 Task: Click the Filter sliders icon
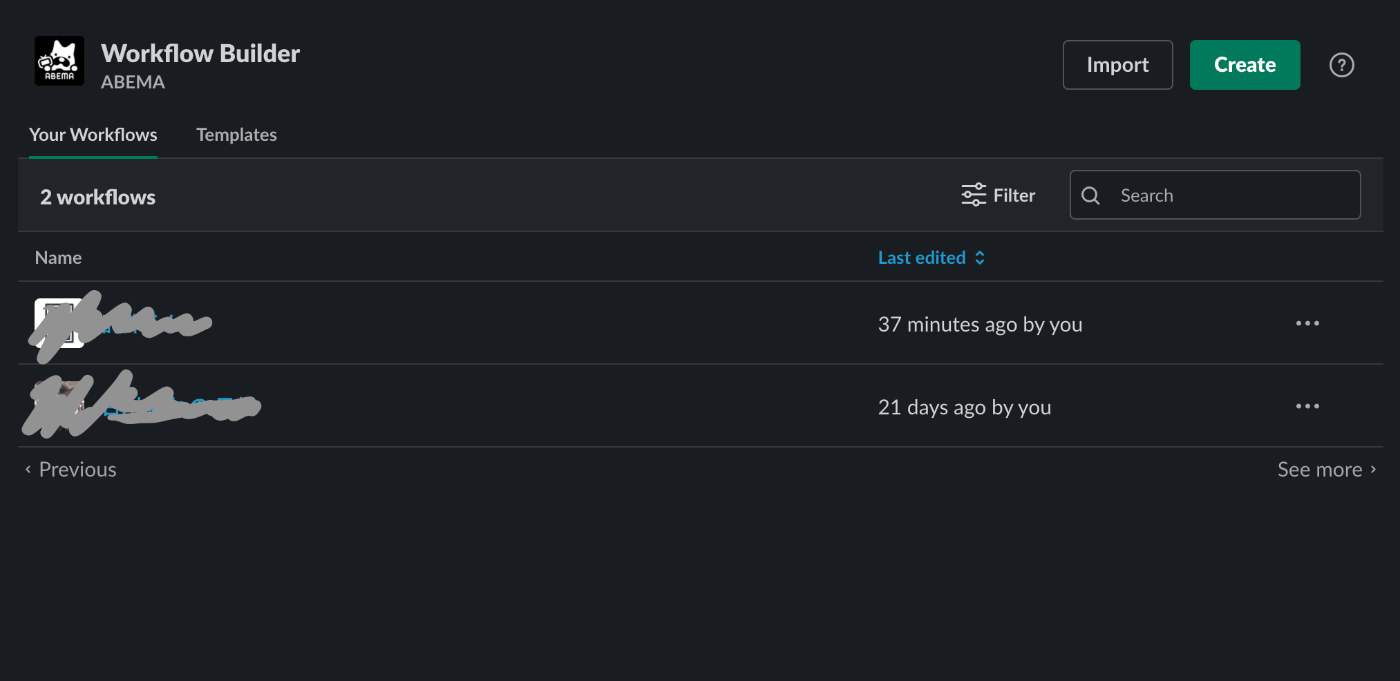[x=973, y=195]
